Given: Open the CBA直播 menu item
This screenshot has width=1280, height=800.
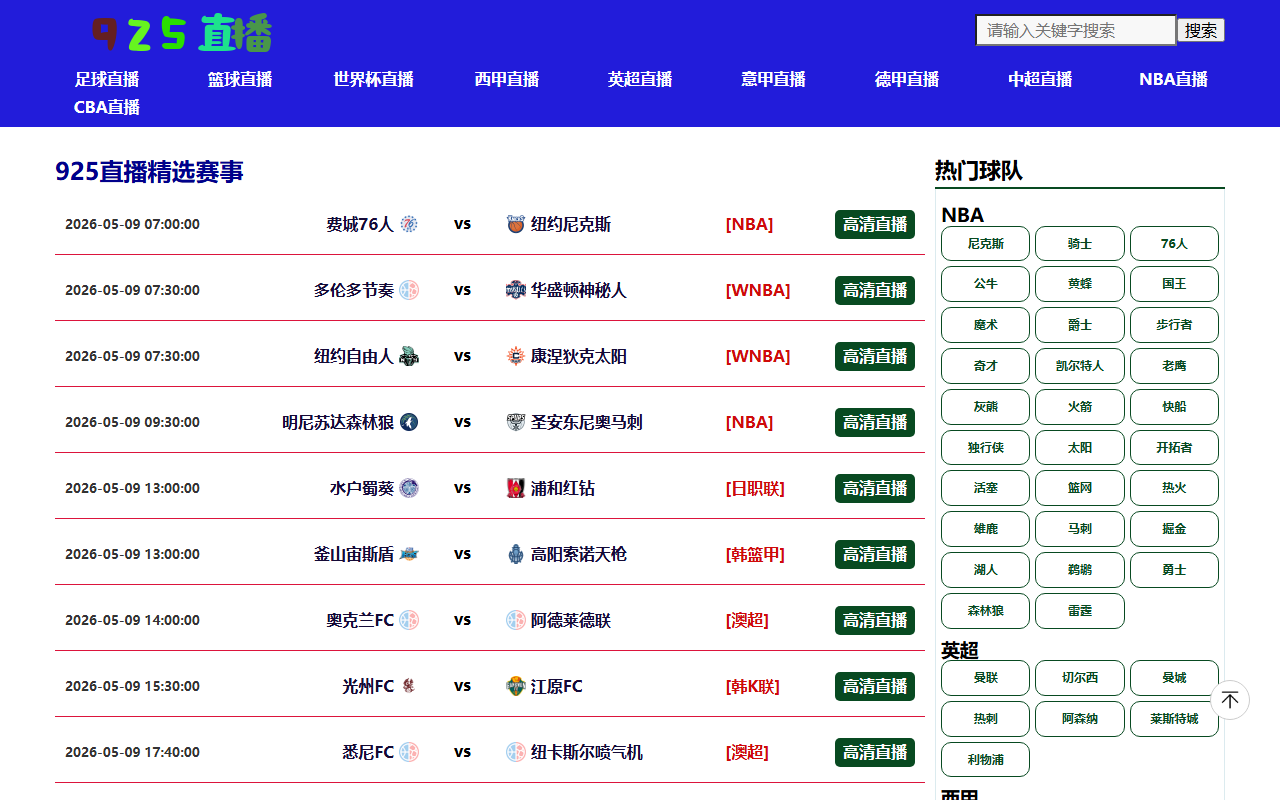Looking at the screenshot, I should [x=107, y=107].
